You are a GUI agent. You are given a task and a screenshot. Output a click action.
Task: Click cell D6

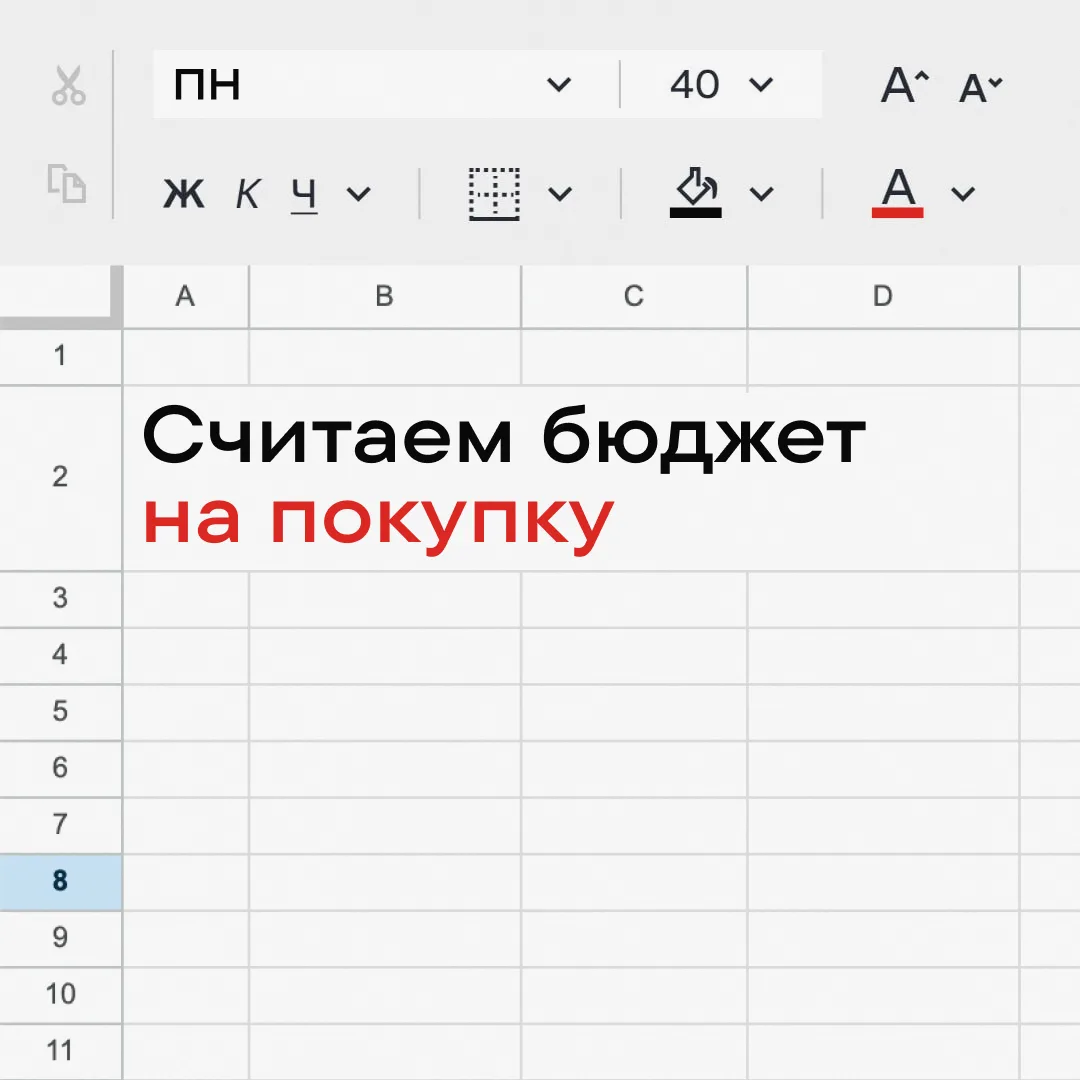click(883, 769)
